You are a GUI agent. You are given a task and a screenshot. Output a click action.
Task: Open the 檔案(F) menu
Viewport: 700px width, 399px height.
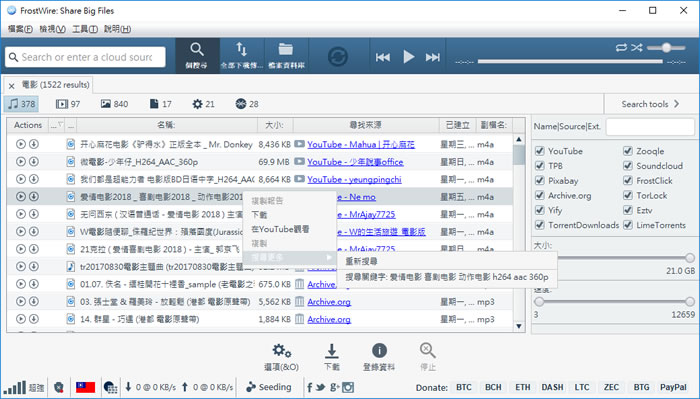point(20,29)
